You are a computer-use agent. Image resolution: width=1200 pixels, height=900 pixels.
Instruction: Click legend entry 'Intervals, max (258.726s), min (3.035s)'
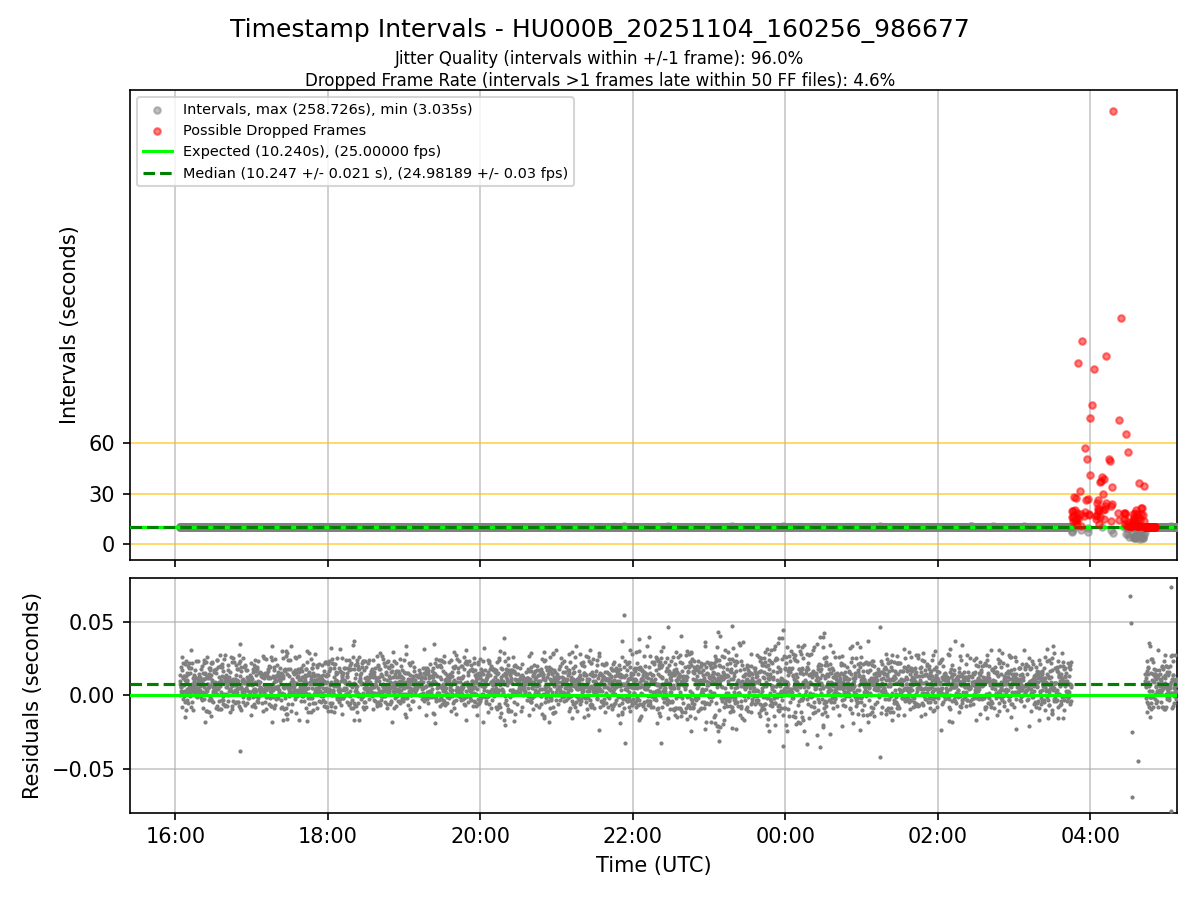point(327,109)
